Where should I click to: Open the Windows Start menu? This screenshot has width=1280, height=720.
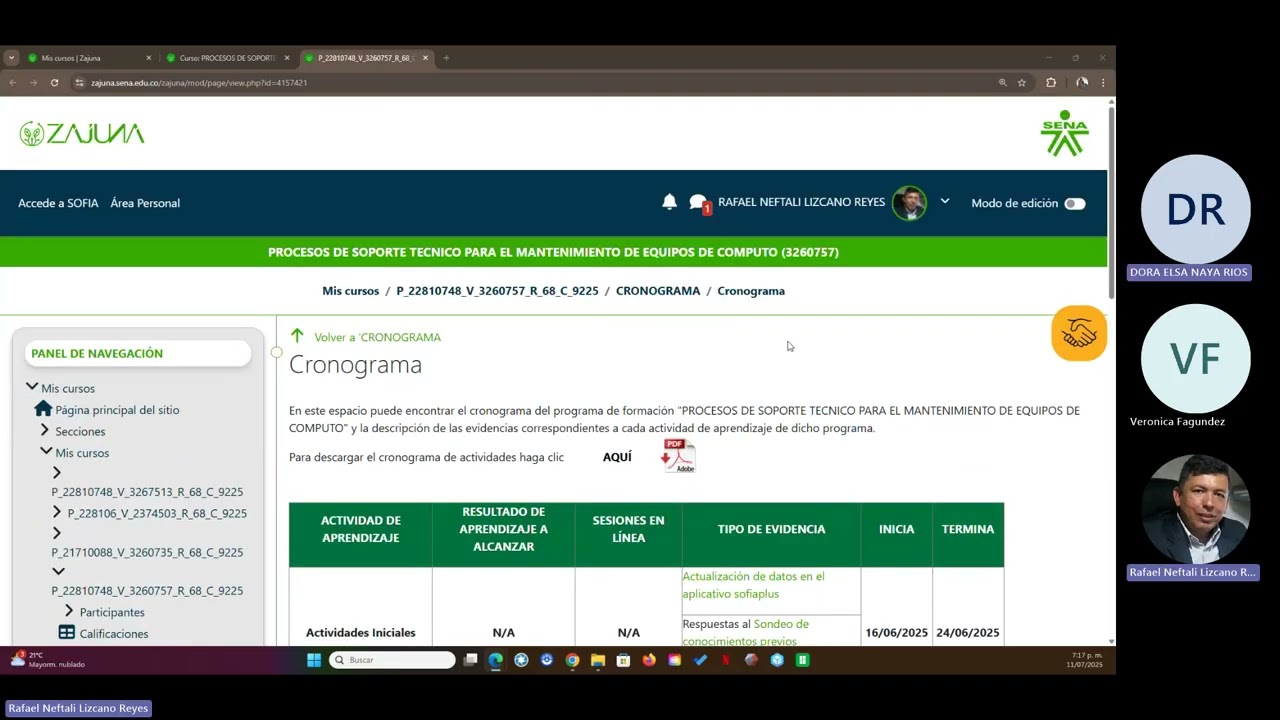click(314, 660)
